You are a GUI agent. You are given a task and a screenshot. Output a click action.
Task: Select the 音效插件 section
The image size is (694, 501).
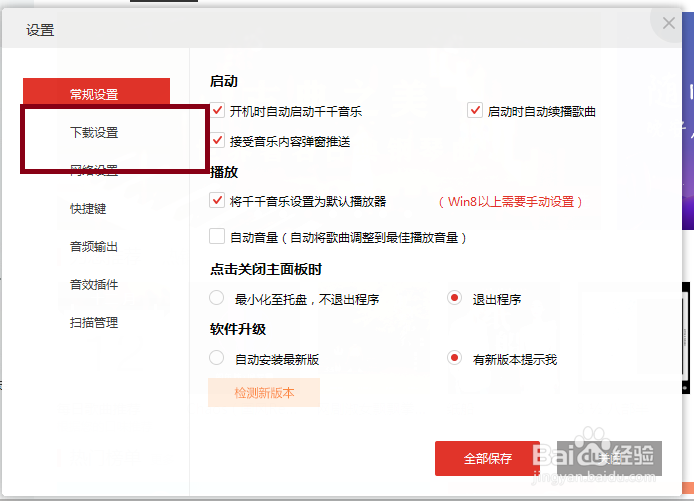point(94,285)
